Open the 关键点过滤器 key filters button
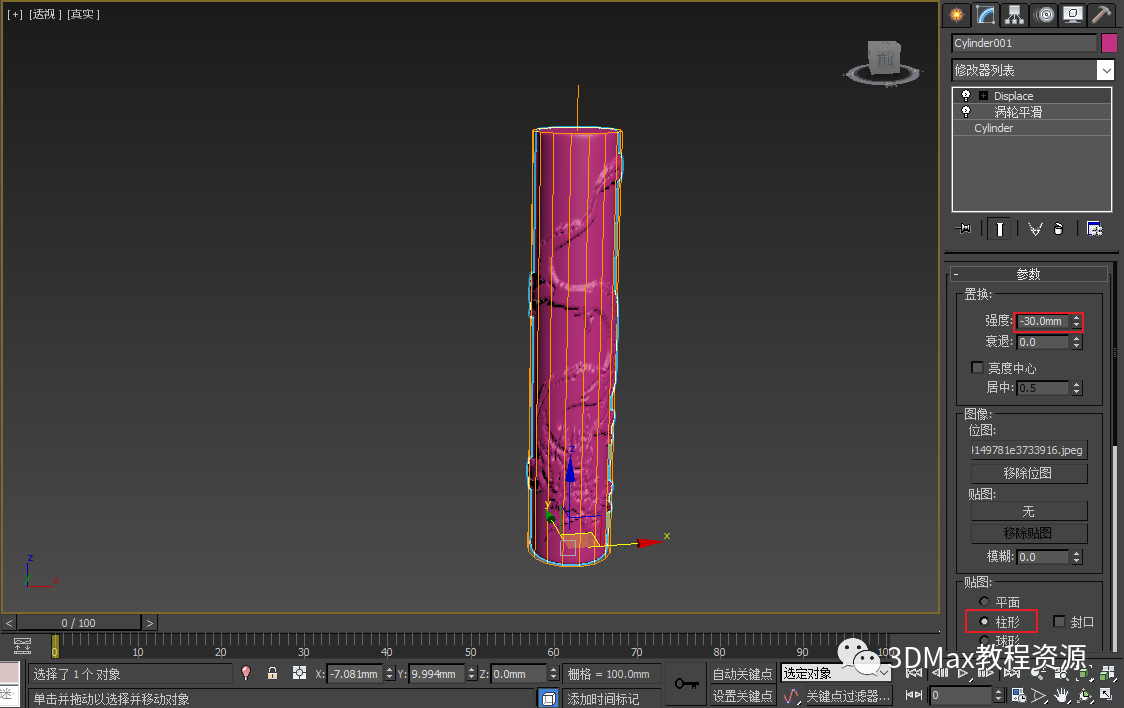This screenshot has height=708, width=1124. click(x=848, y=696)
